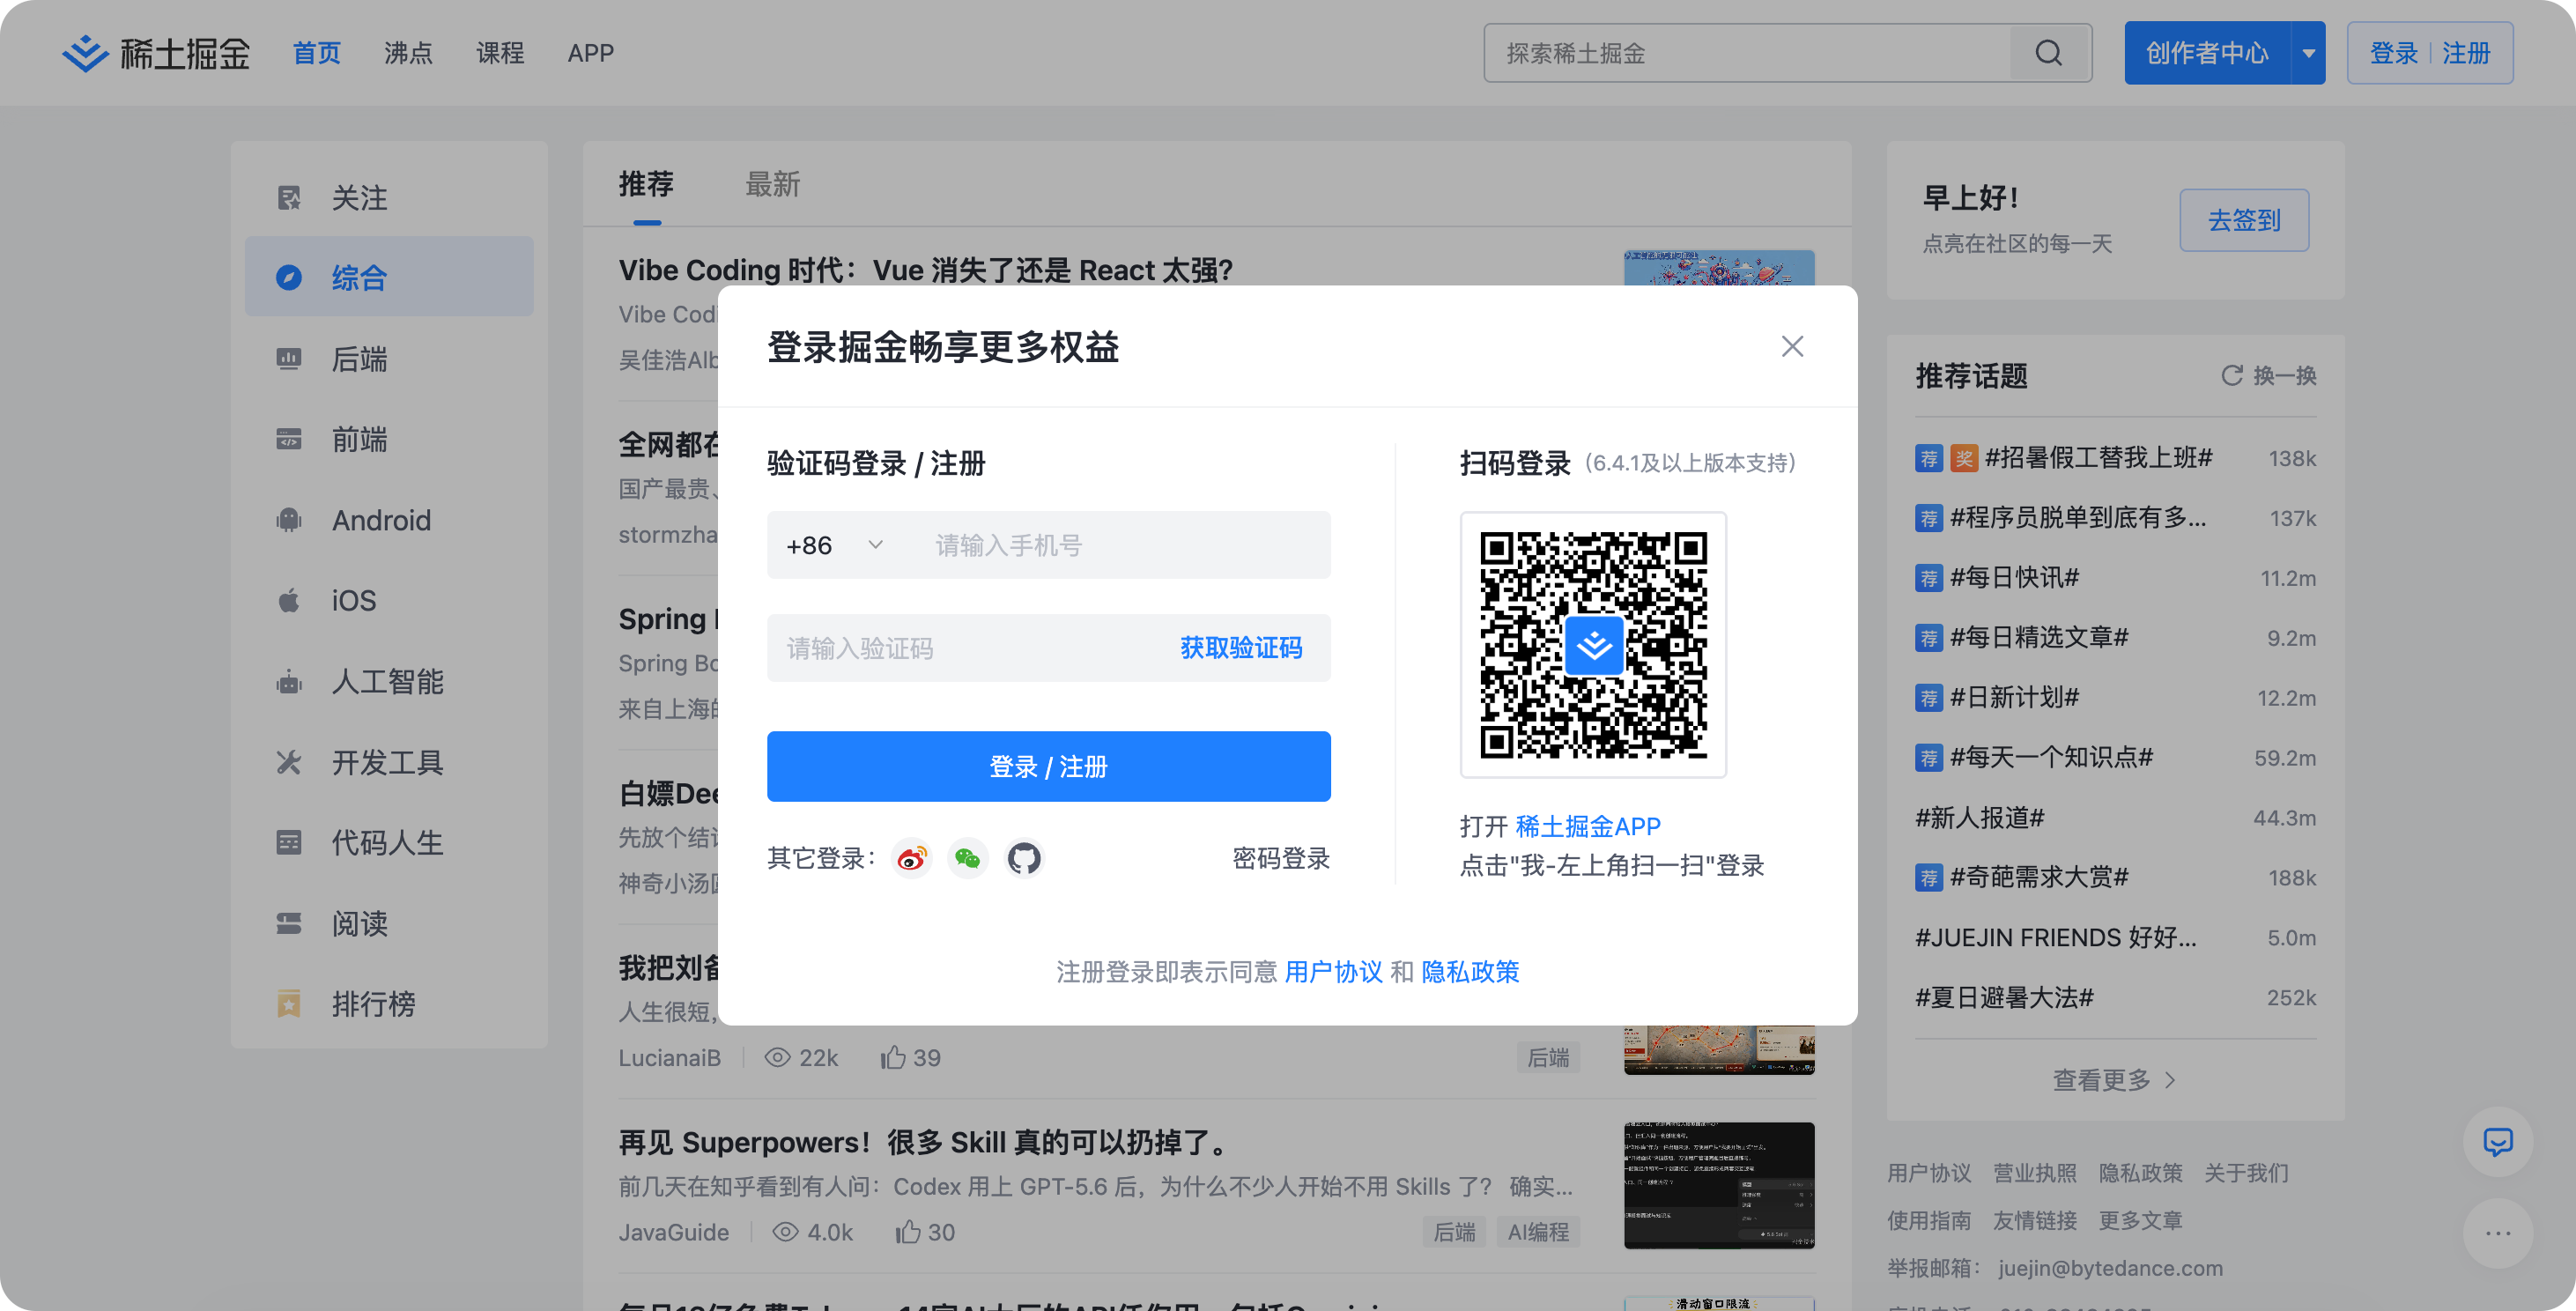Click the login QR code image
The width and height of the screenshot is (2576, 1311).
1594,645
